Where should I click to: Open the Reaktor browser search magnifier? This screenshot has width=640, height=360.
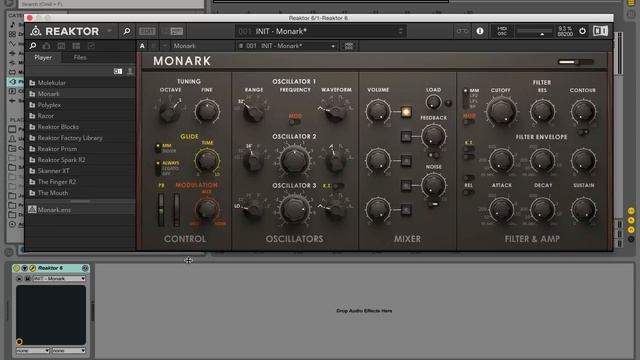point(127,31)
